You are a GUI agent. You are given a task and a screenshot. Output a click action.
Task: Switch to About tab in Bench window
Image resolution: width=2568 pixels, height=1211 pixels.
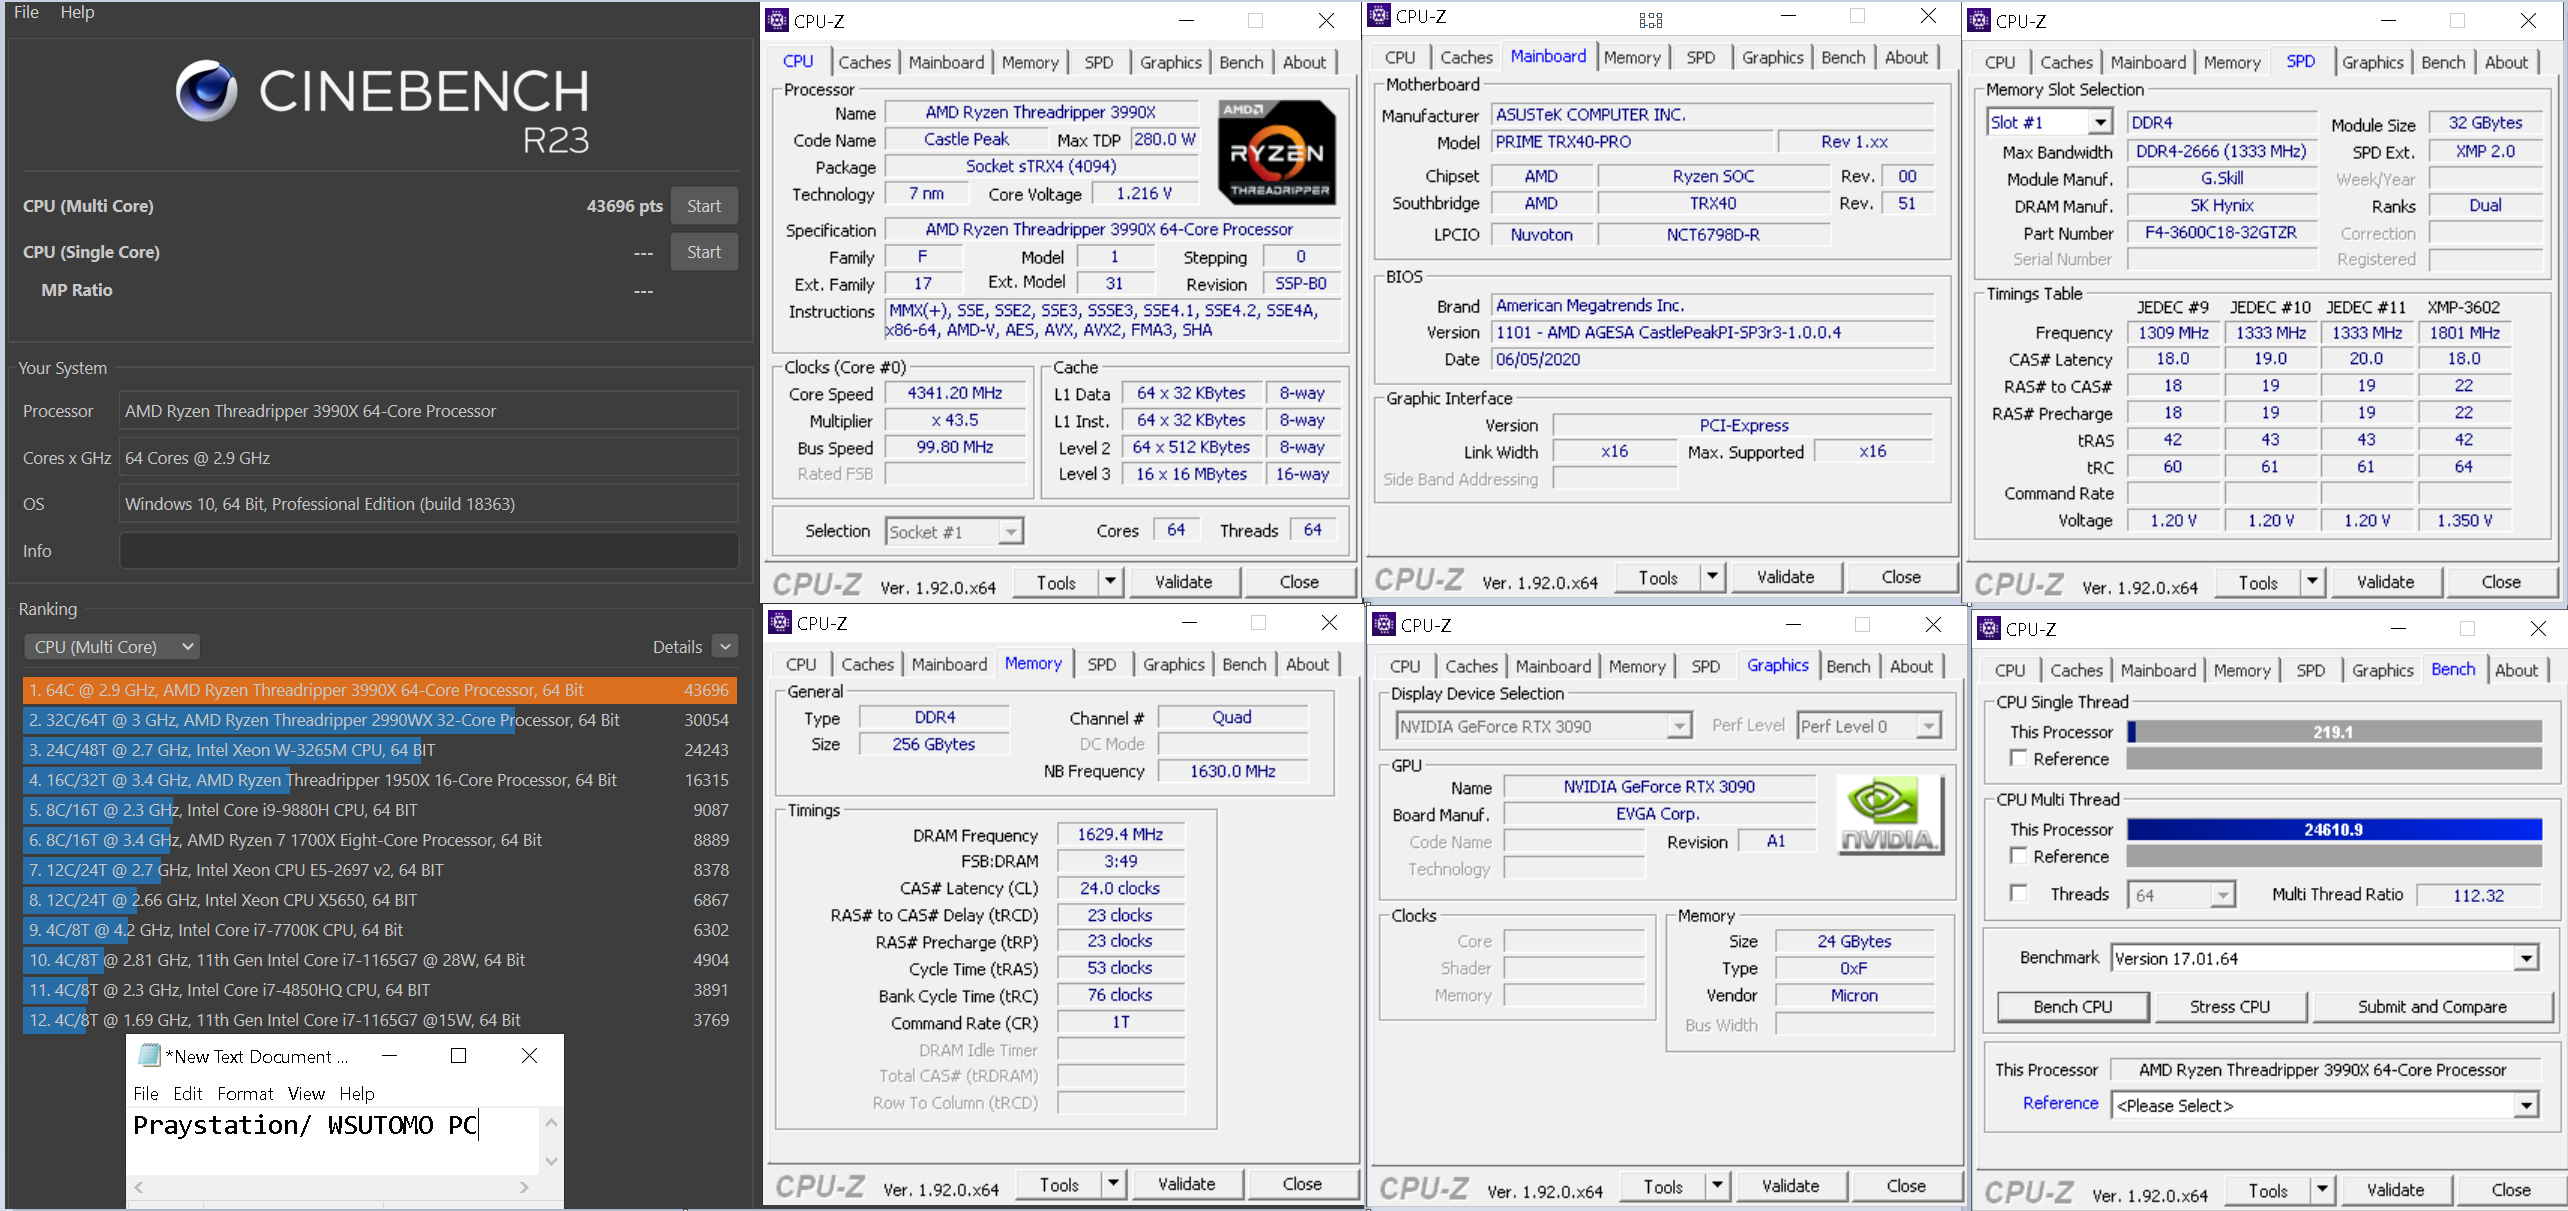(2516, 670)
